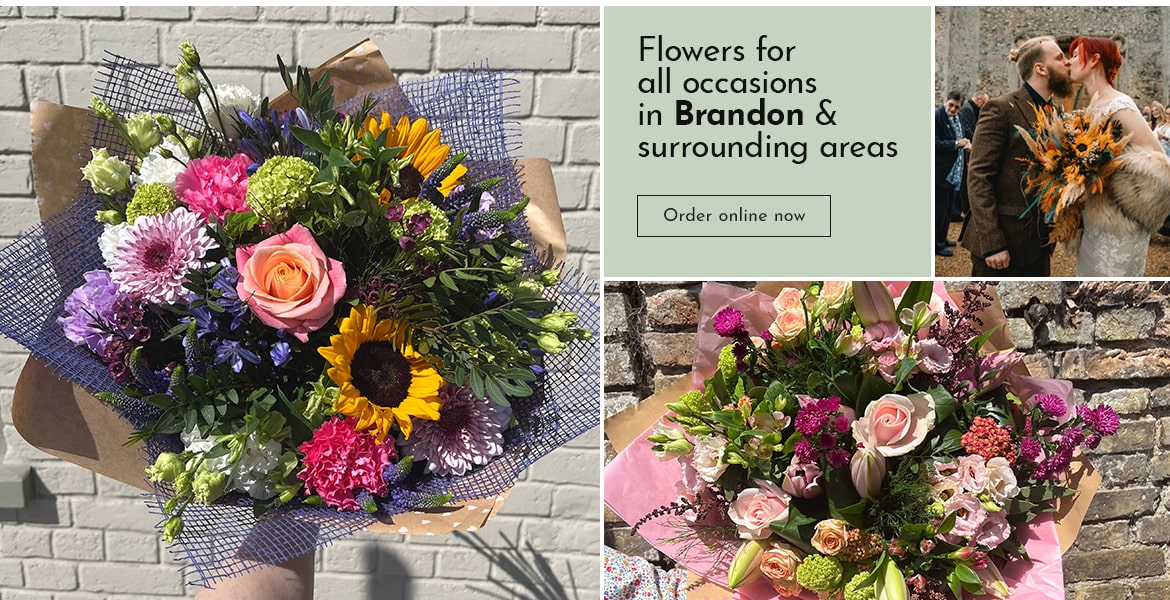Select the peach rose in the large bouquet
1170x600 pixels.
290,280
